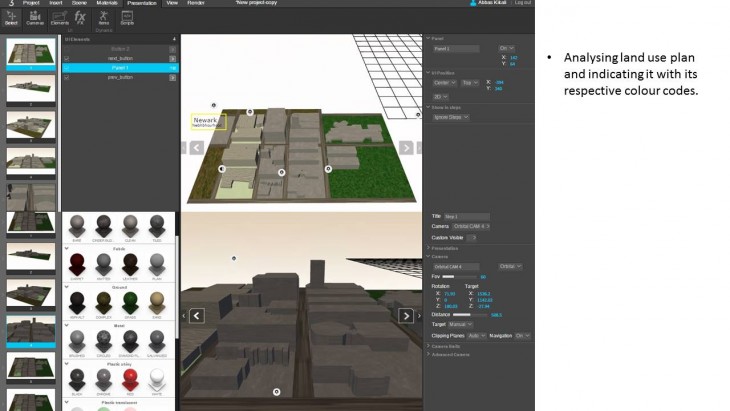The width and height of the screenshot is (730, 411).
Task: Click the Cameras toolbar icon
Action: point(35,18)
